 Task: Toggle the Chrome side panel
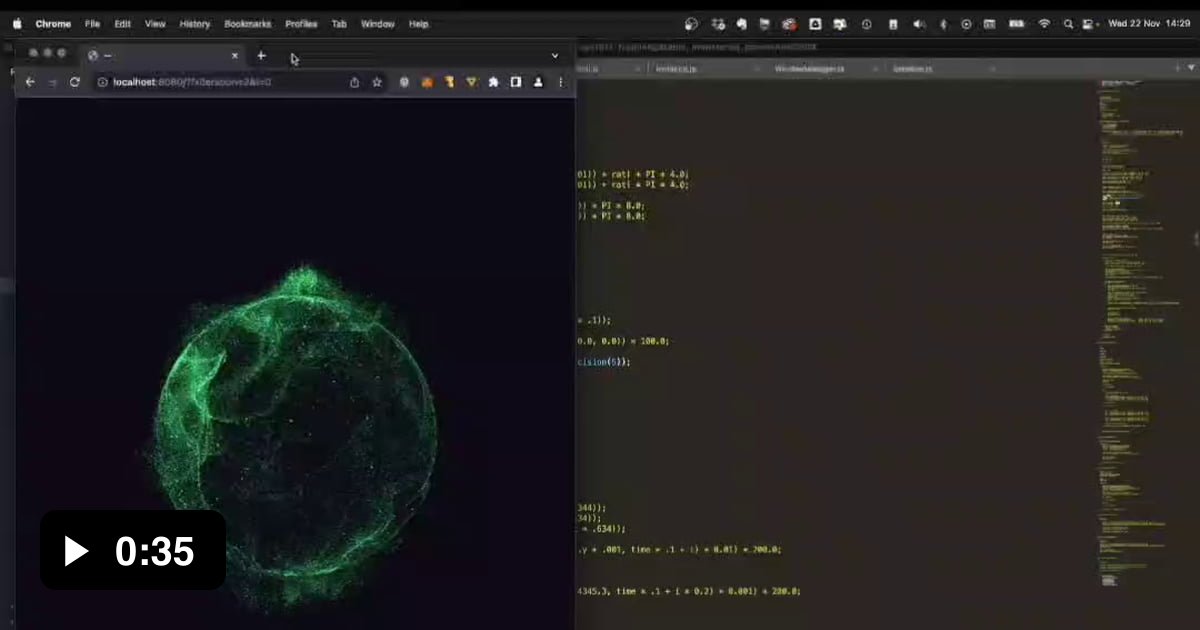[x=516, y=82]
